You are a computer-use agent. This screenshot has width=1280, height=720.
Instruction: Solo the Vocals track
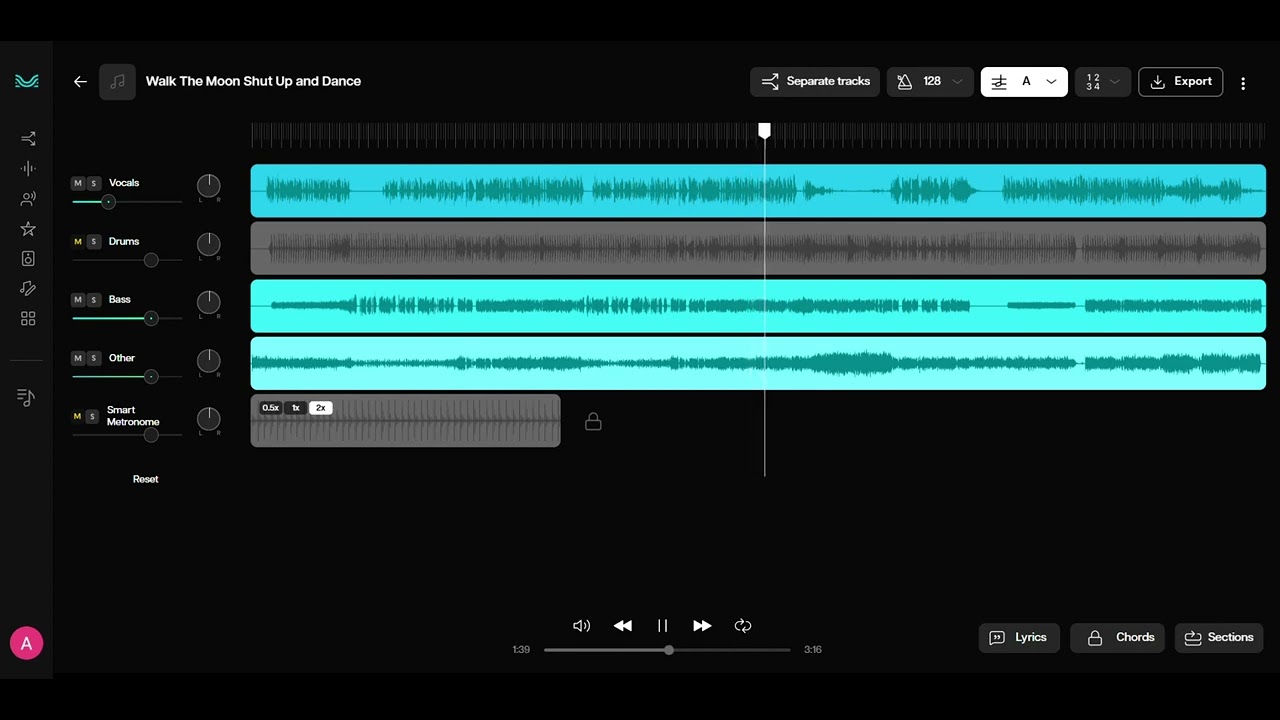click(x=93, y=183)
